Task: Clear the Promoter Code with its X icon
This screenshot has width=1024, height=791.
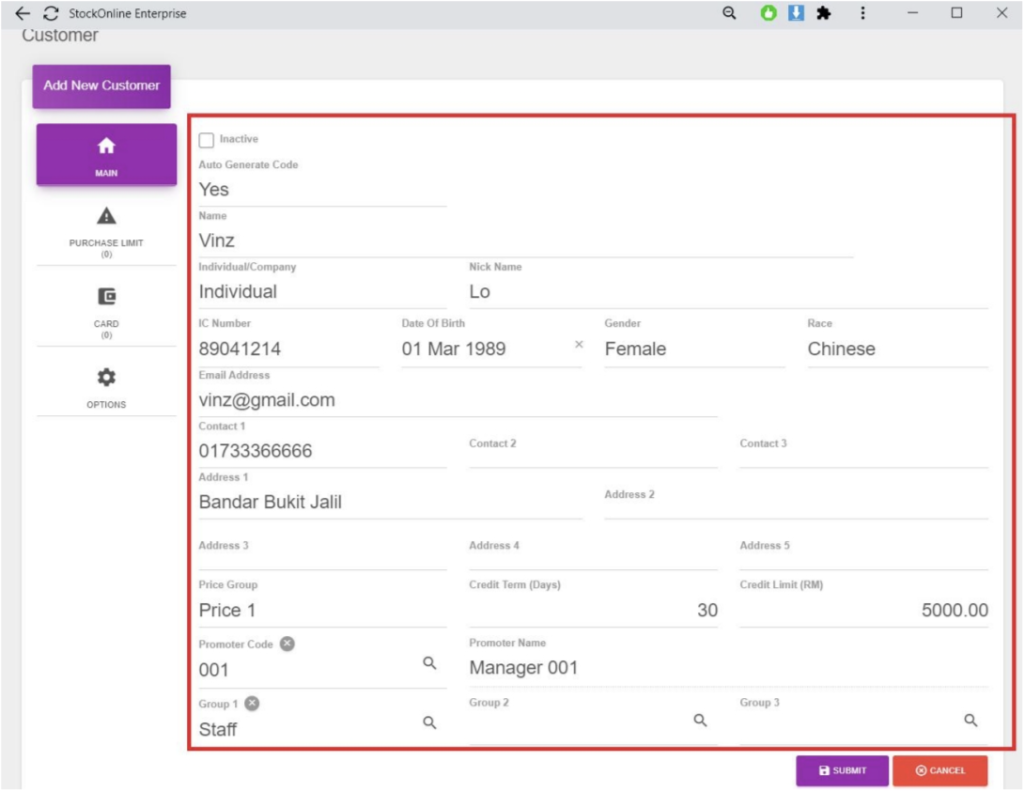Action: 287,644
